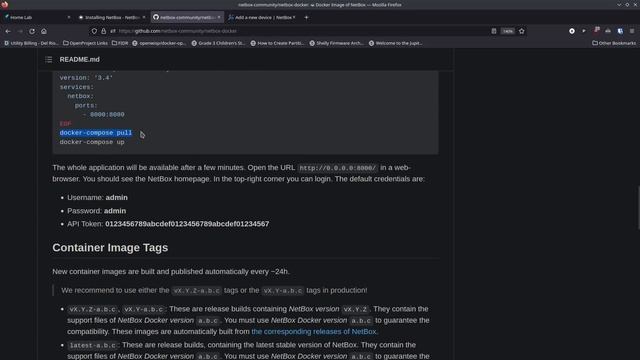Open the semicircle extension icon

[608, 31]
